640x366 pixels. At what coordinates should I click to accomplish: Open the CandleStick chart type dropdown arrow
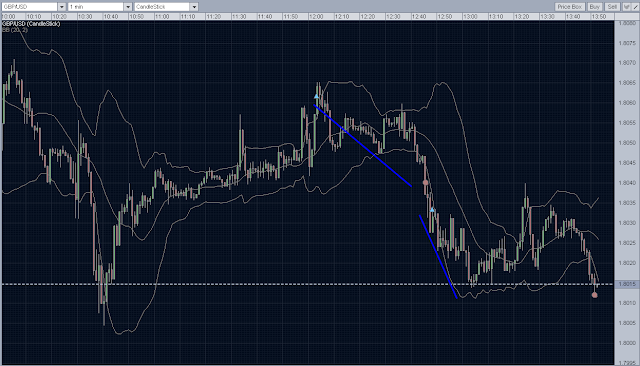tap(194, 7)
